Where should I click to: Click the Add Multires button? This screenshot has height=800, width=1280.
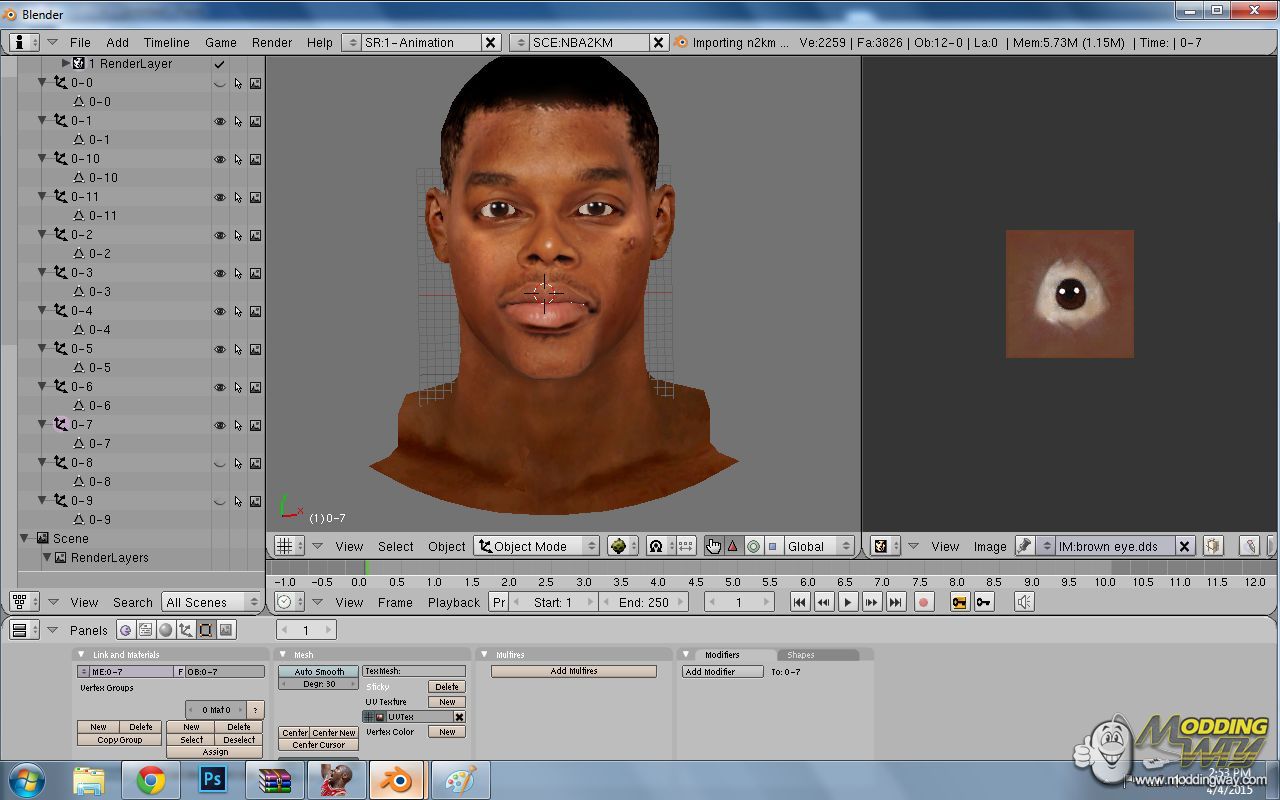(573, 672)
